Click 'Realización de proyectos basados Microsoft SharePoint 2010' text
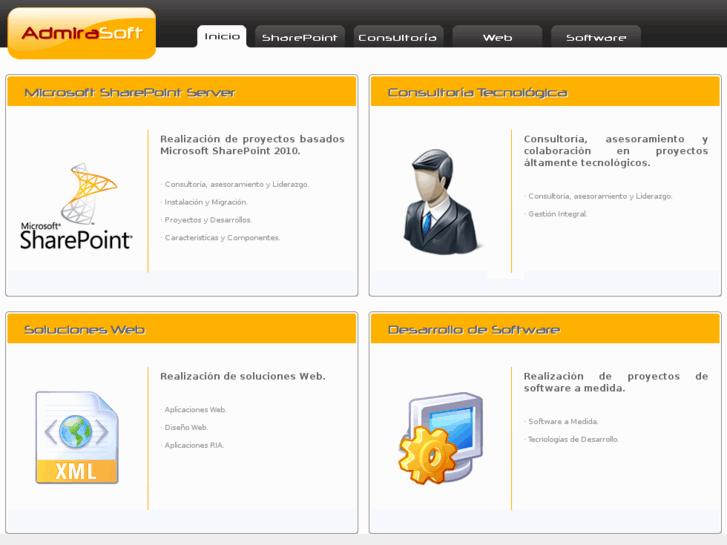 252,145
